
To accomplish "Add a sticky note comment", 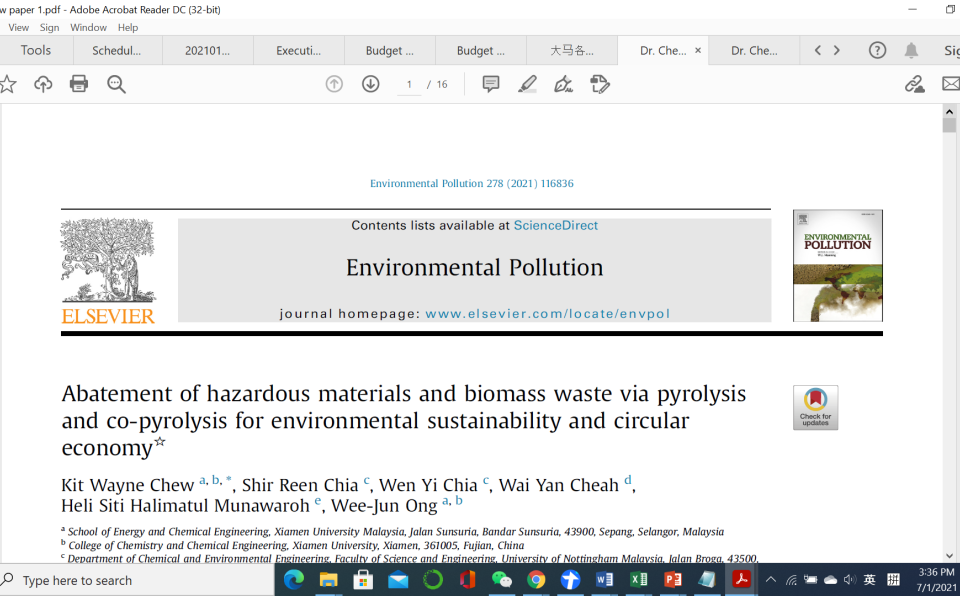I will [x=491, y=84].
